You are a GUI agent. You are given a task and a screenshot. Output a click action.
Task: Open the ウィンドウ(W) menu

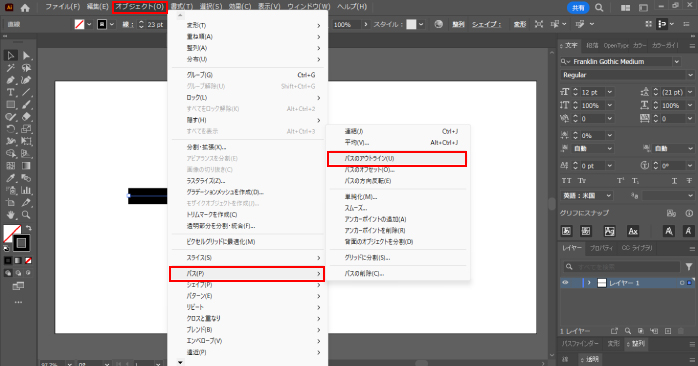point(308,7)
